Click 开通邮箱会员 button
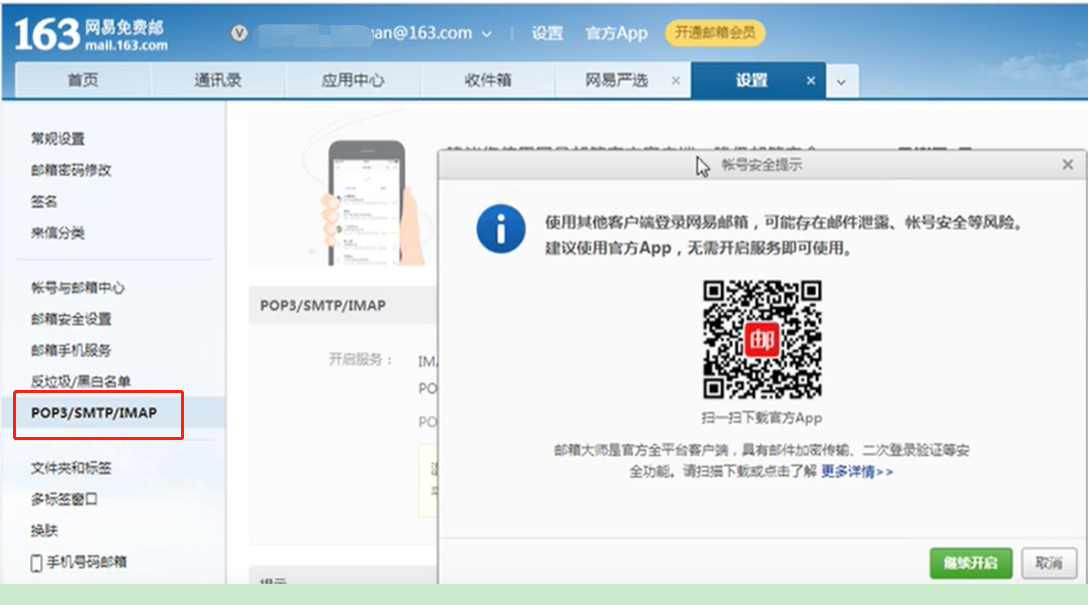Viewport: 1088px width, 605px height. point(715,33)
